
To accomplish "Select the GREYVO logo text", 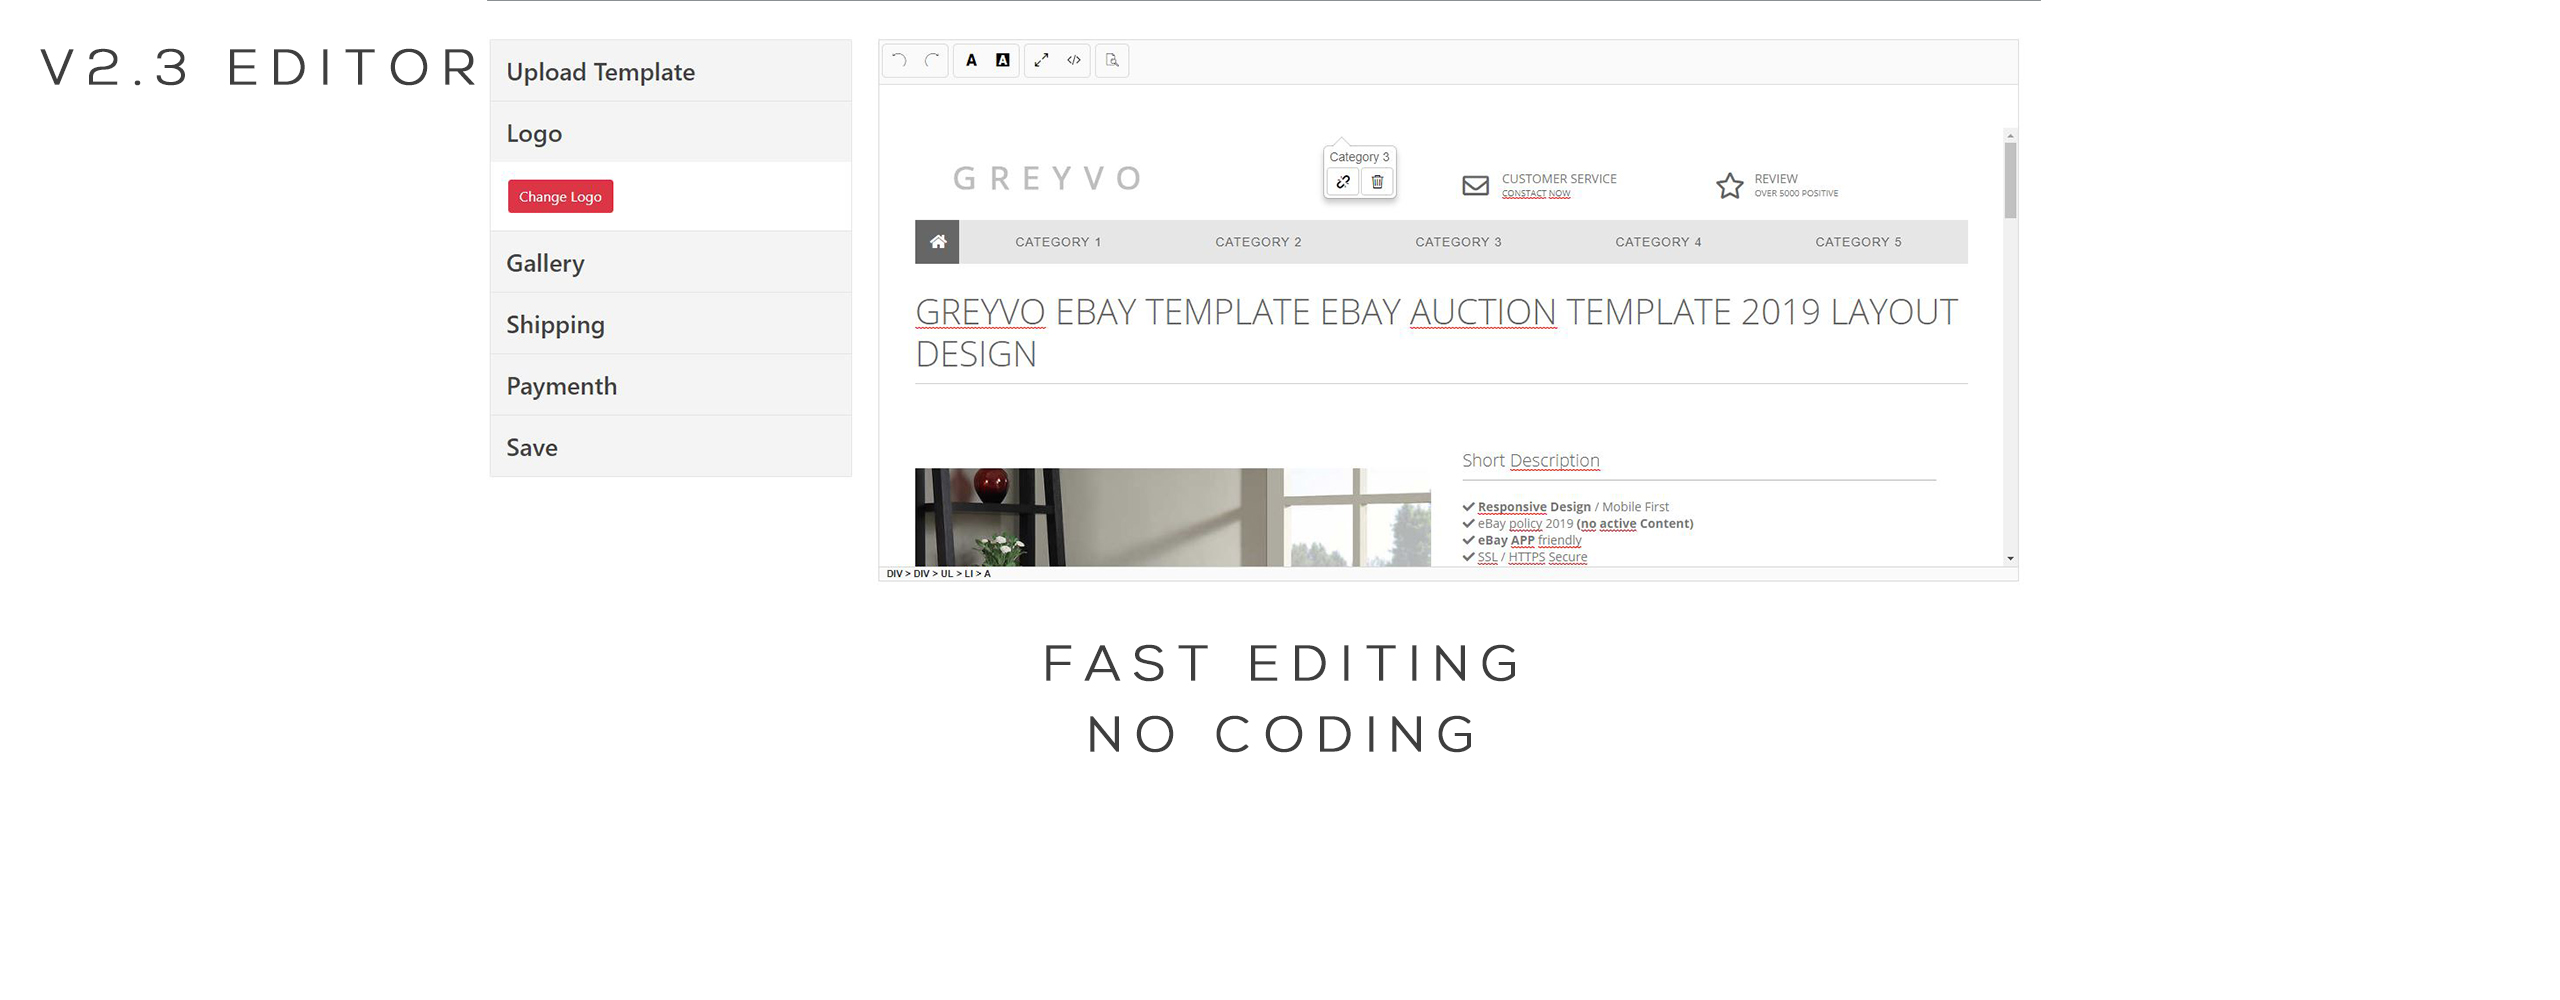I will pos(1047,179).
